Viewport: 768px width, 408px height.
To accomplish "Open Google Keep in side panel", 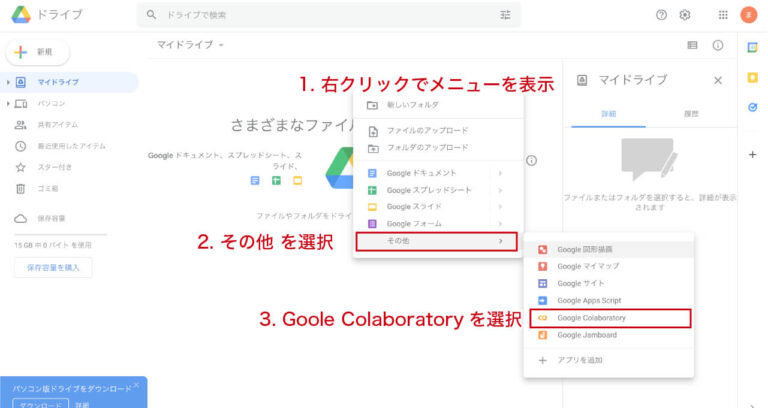I will pos(752,77).
